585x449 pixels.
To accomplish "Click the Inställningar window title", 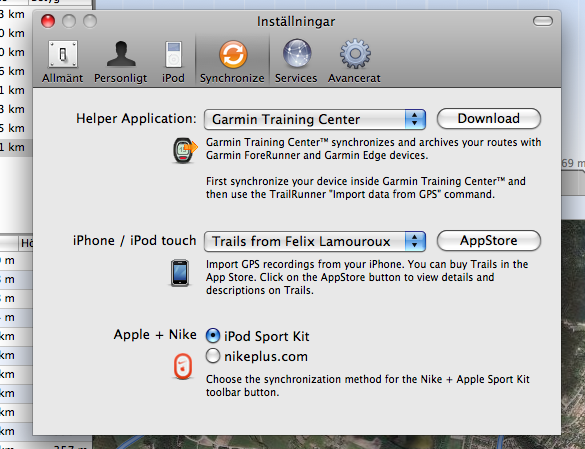I will 296,22.
